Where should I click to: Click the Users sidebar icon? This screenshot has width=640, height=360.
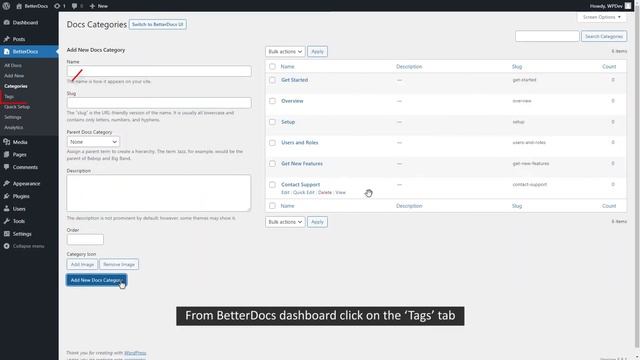click(7, 209)
